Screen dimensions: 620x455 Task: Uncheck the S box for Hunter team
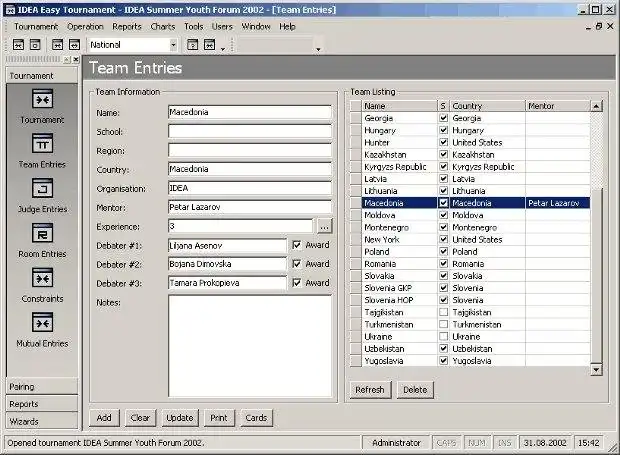[444, 142]
